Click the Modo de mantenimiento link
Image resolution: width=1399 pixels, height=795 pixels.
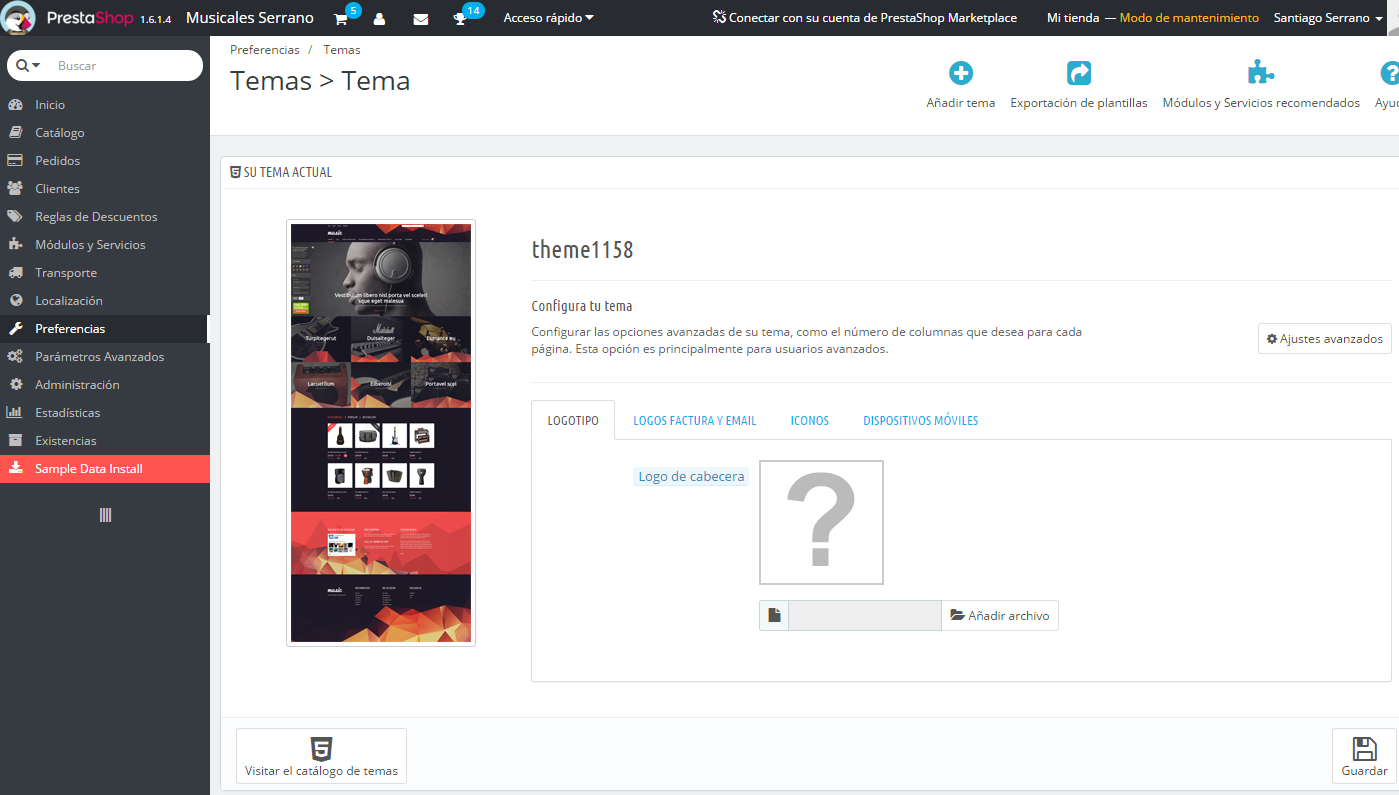[1189, 18]
